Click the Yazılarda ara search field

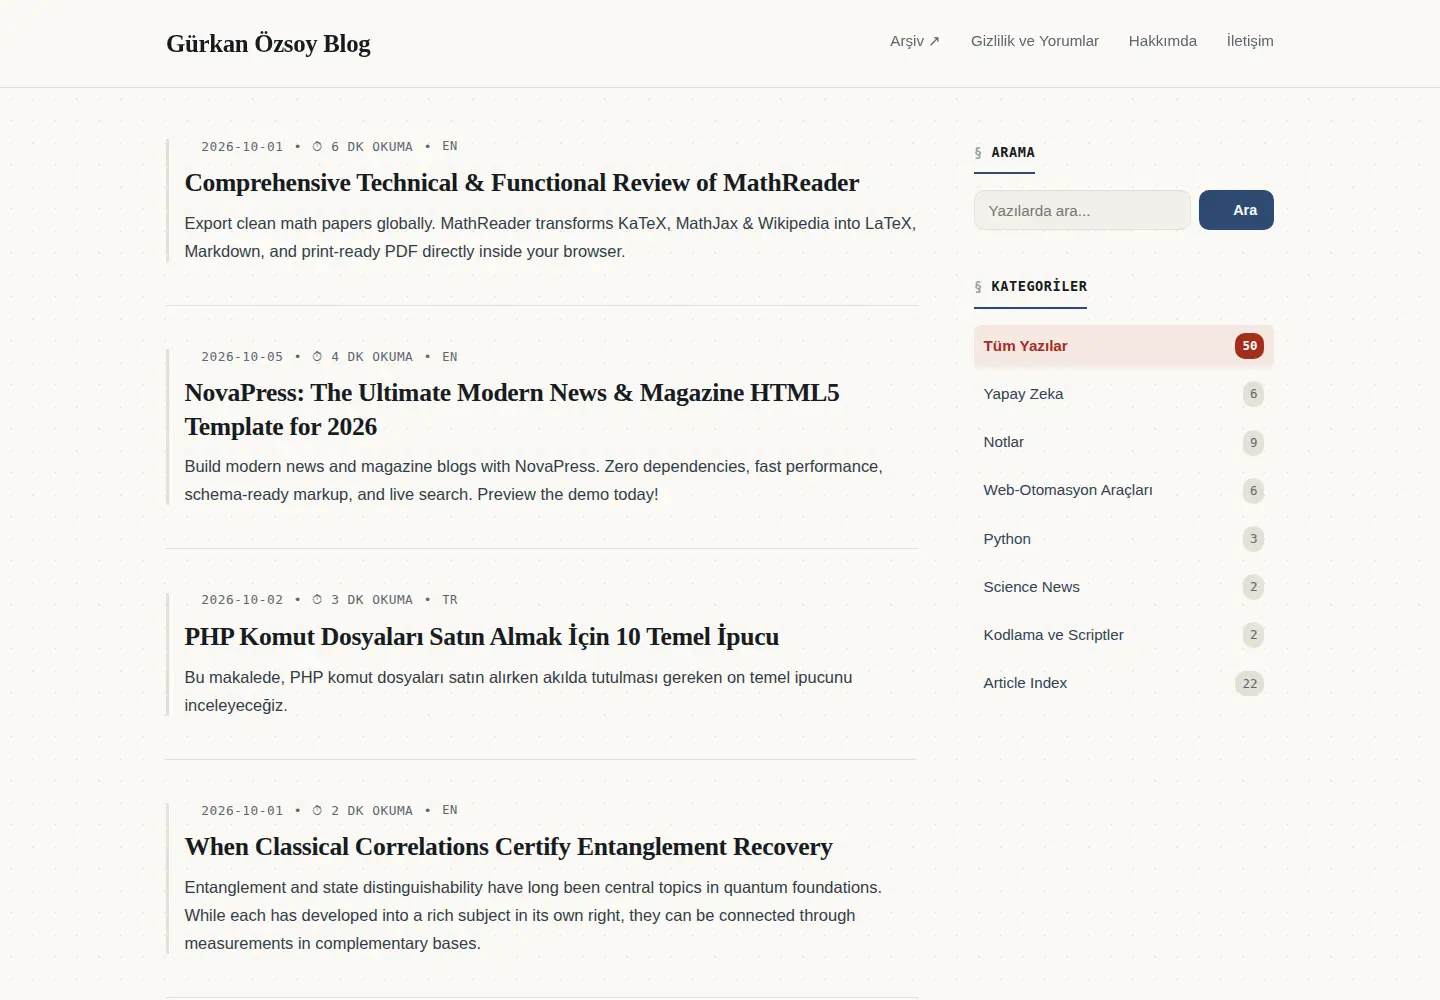tap(1082, 210)
